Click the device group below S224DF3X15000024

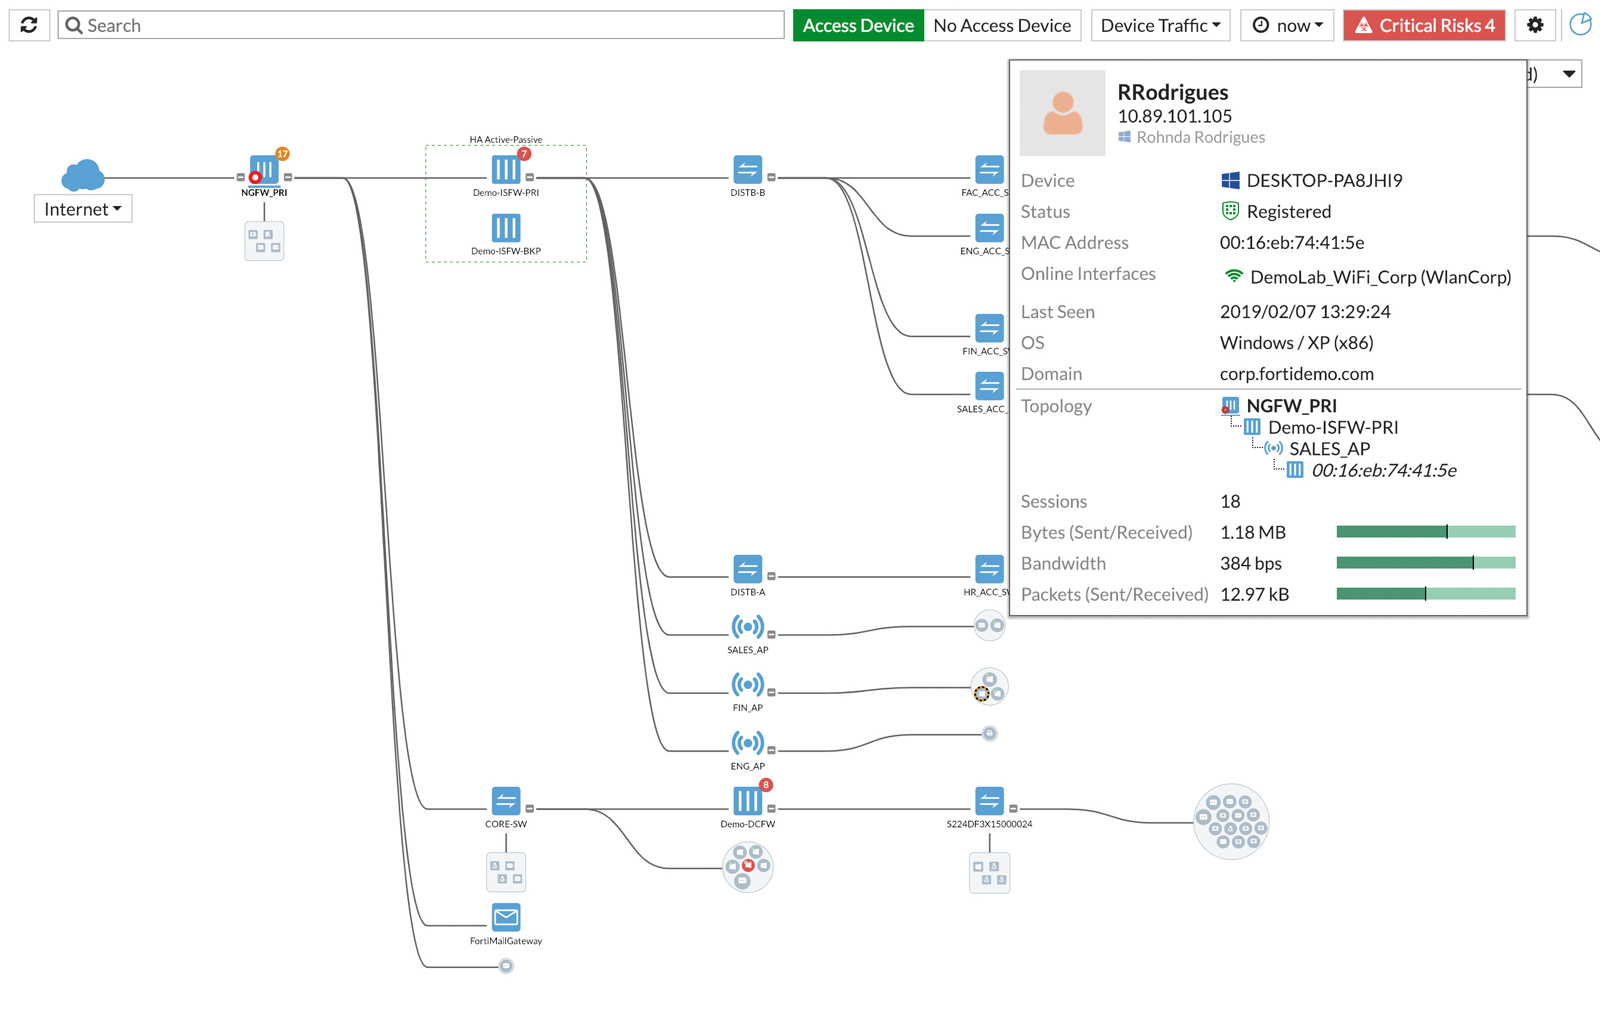tap(989, 873)
